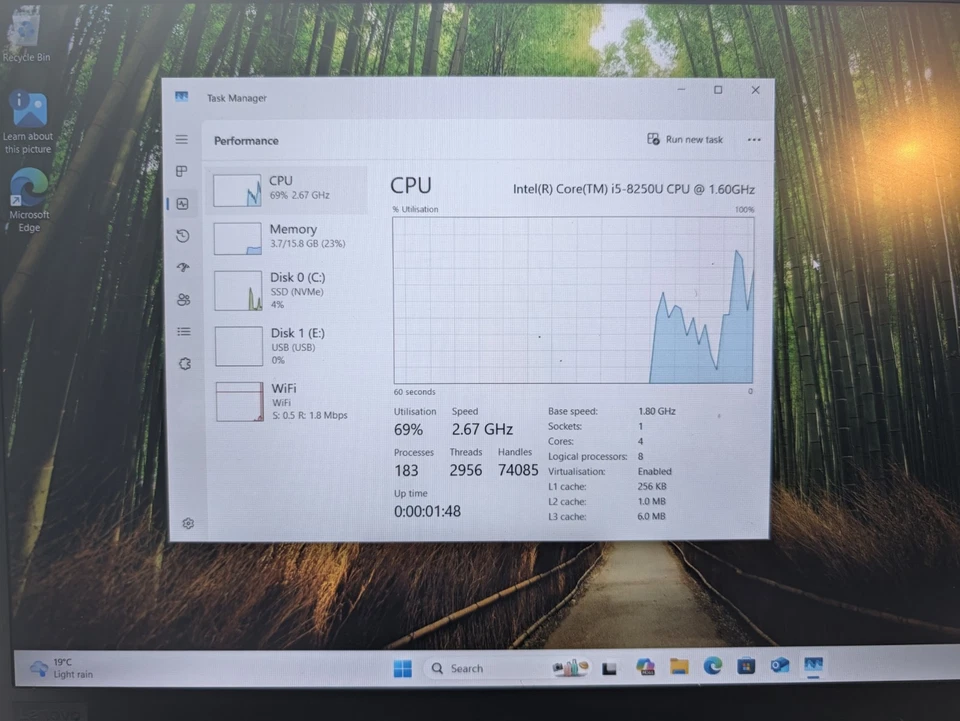Open the Windows Start menu

(x=403, y=668)
